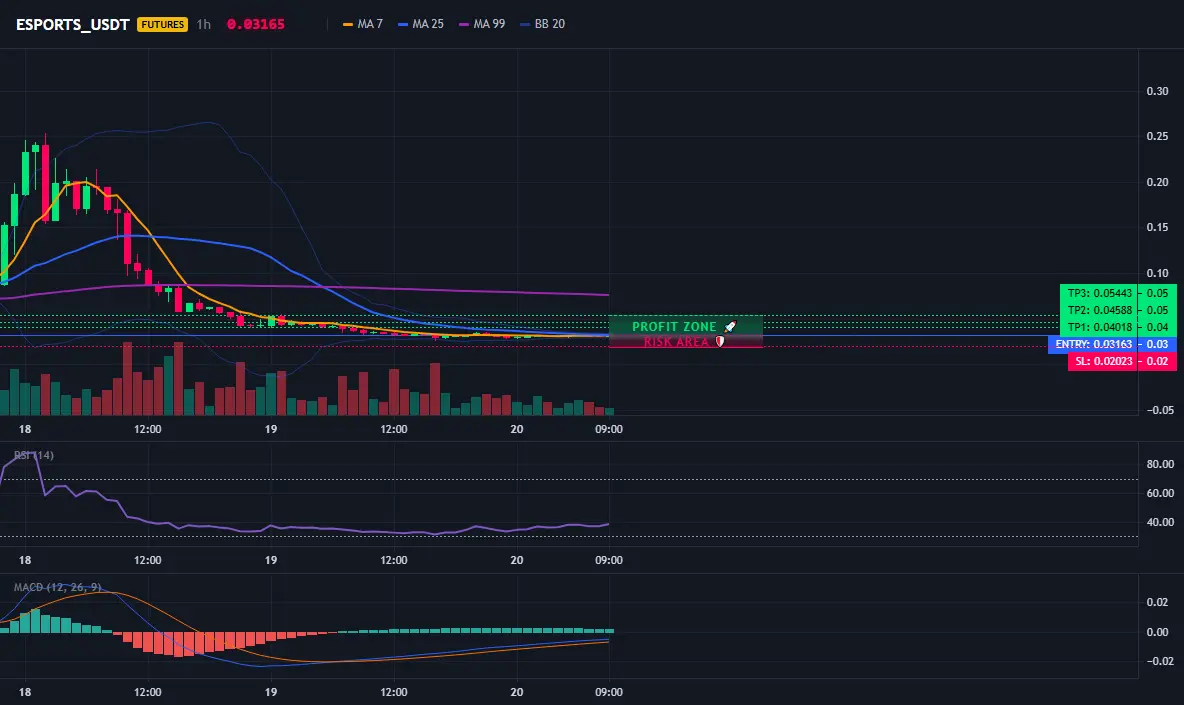1184x705 pixels.
Task: Click the ENTRY: 0.03163 price label
Action: (1093, 344)
